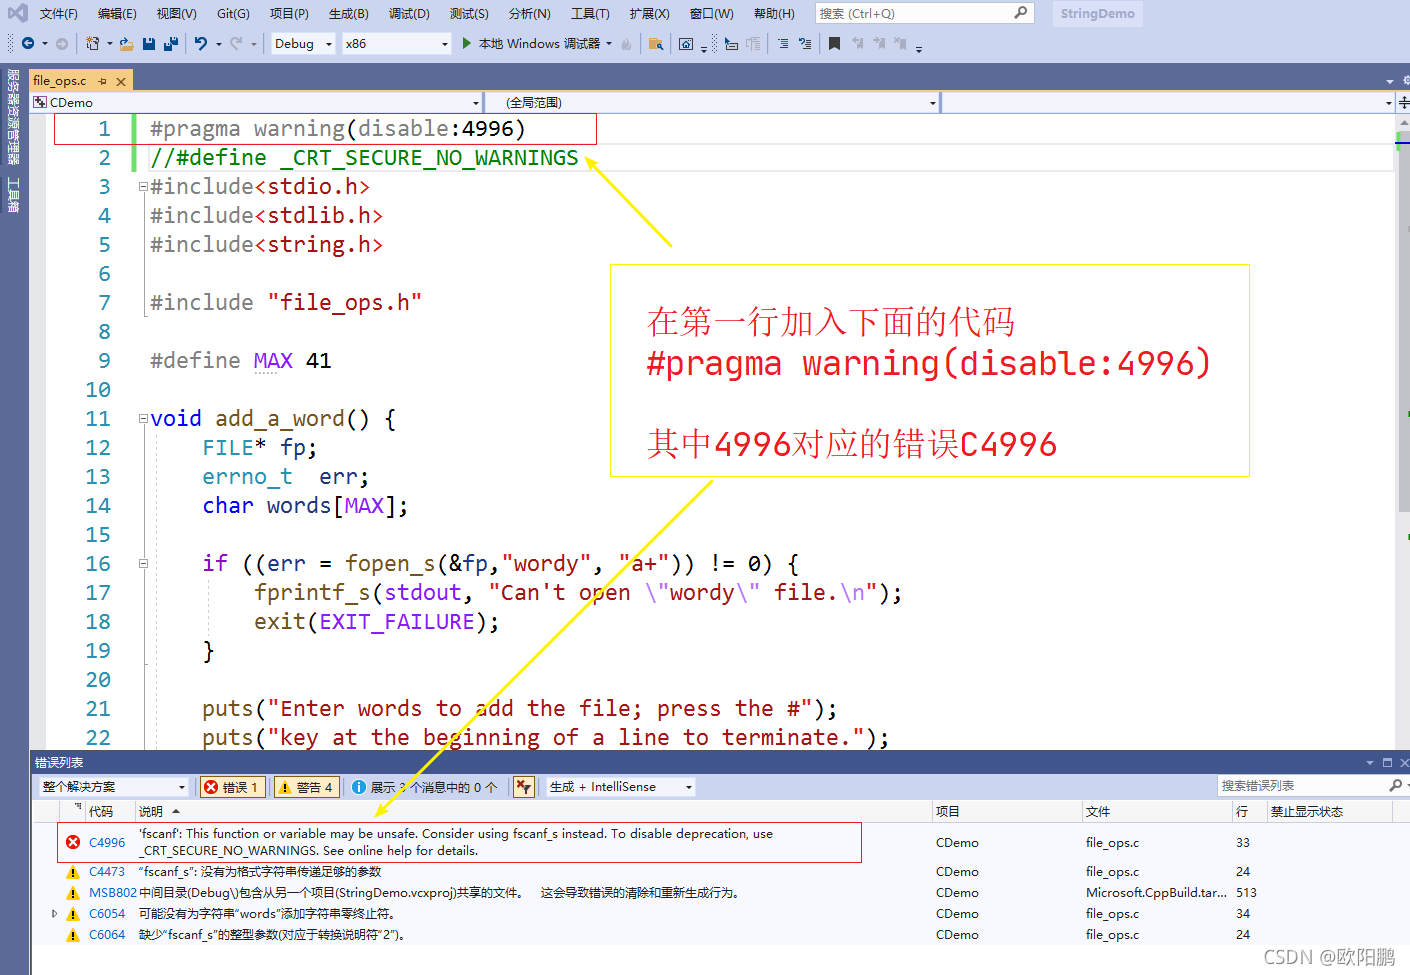
Task: Open the Build + IntelliSense dropdown
Action: [619, 787]
